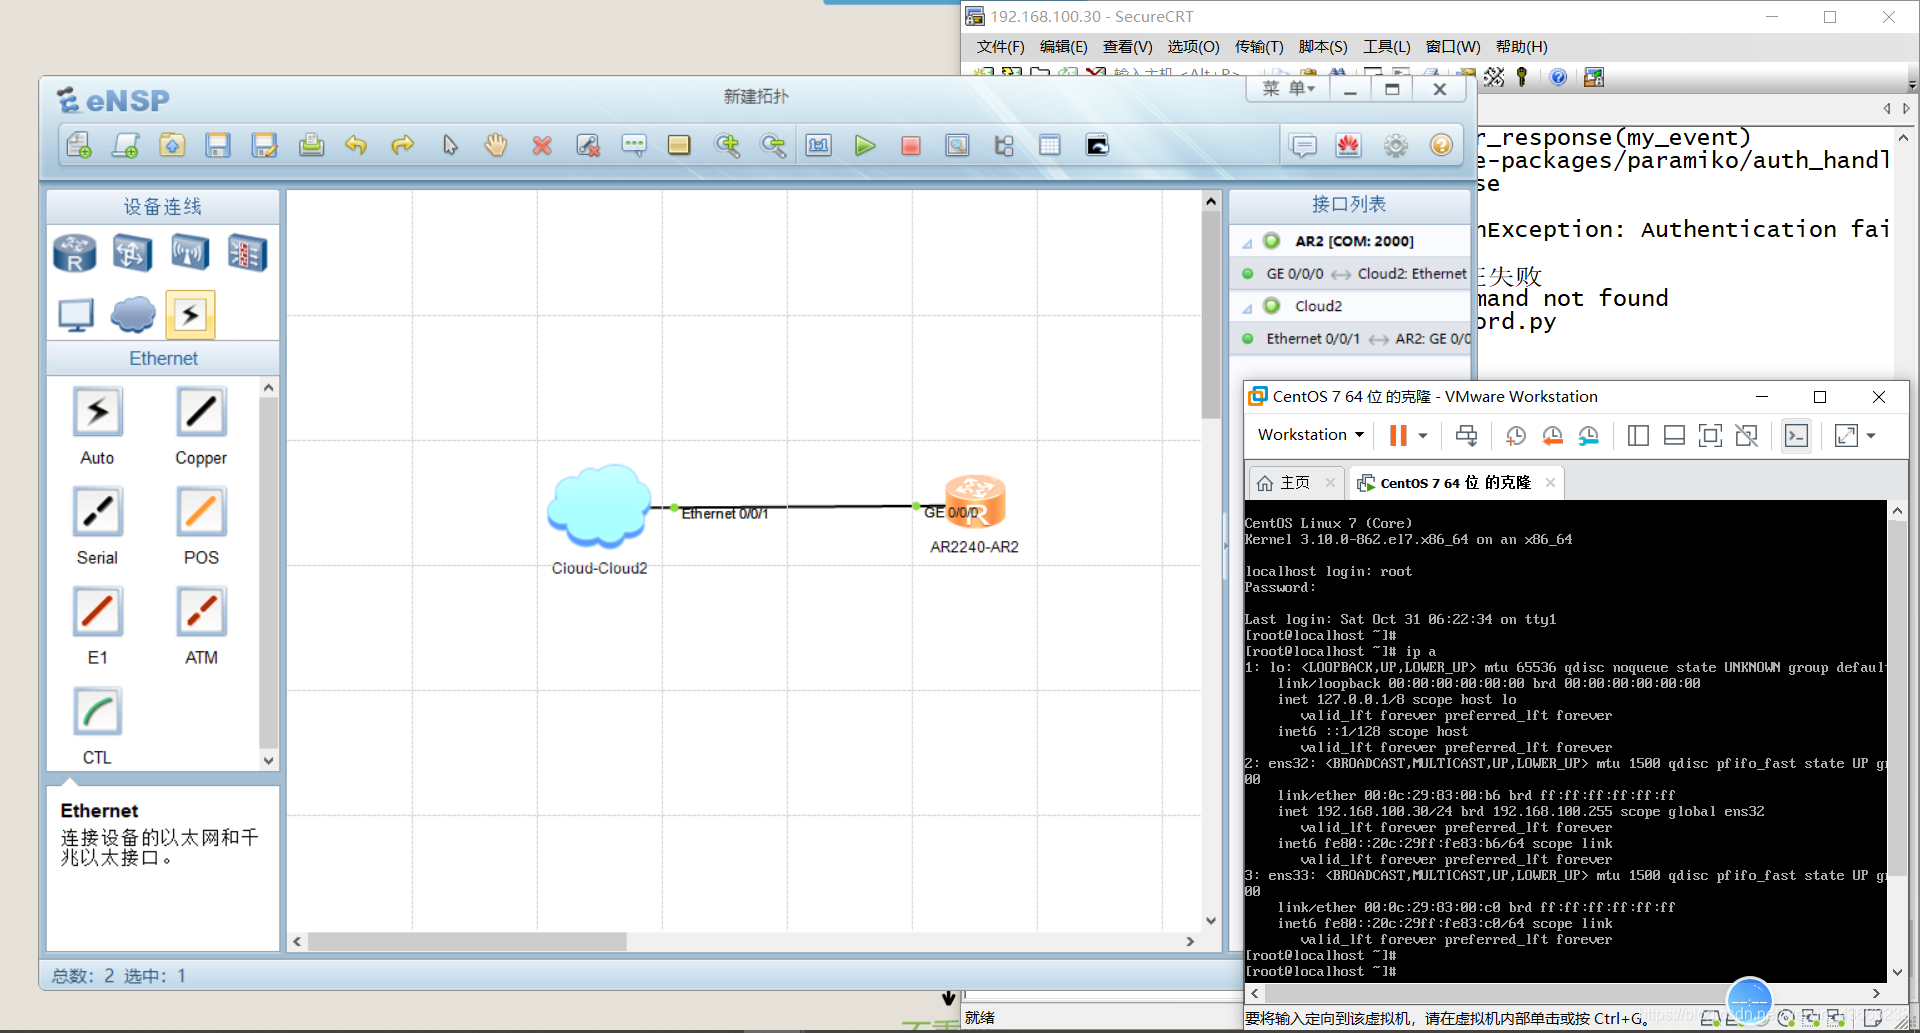
Task: Open the SecureCRT 选项(O) menu
Action: click(x=1193, y=47)
